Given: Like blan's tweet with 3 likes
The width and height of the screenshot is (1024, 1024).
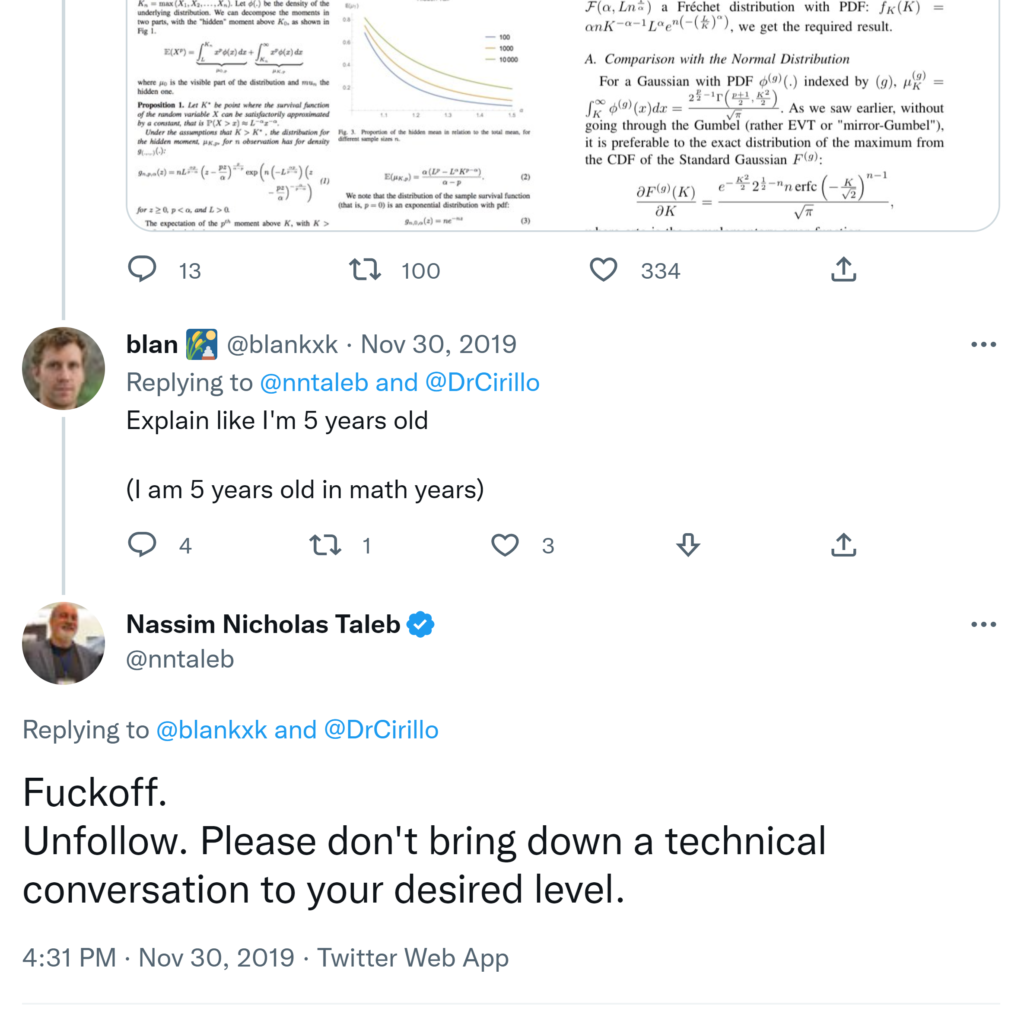Looking at the screenshot, I should pyautogui.click(x=506, y=544).
